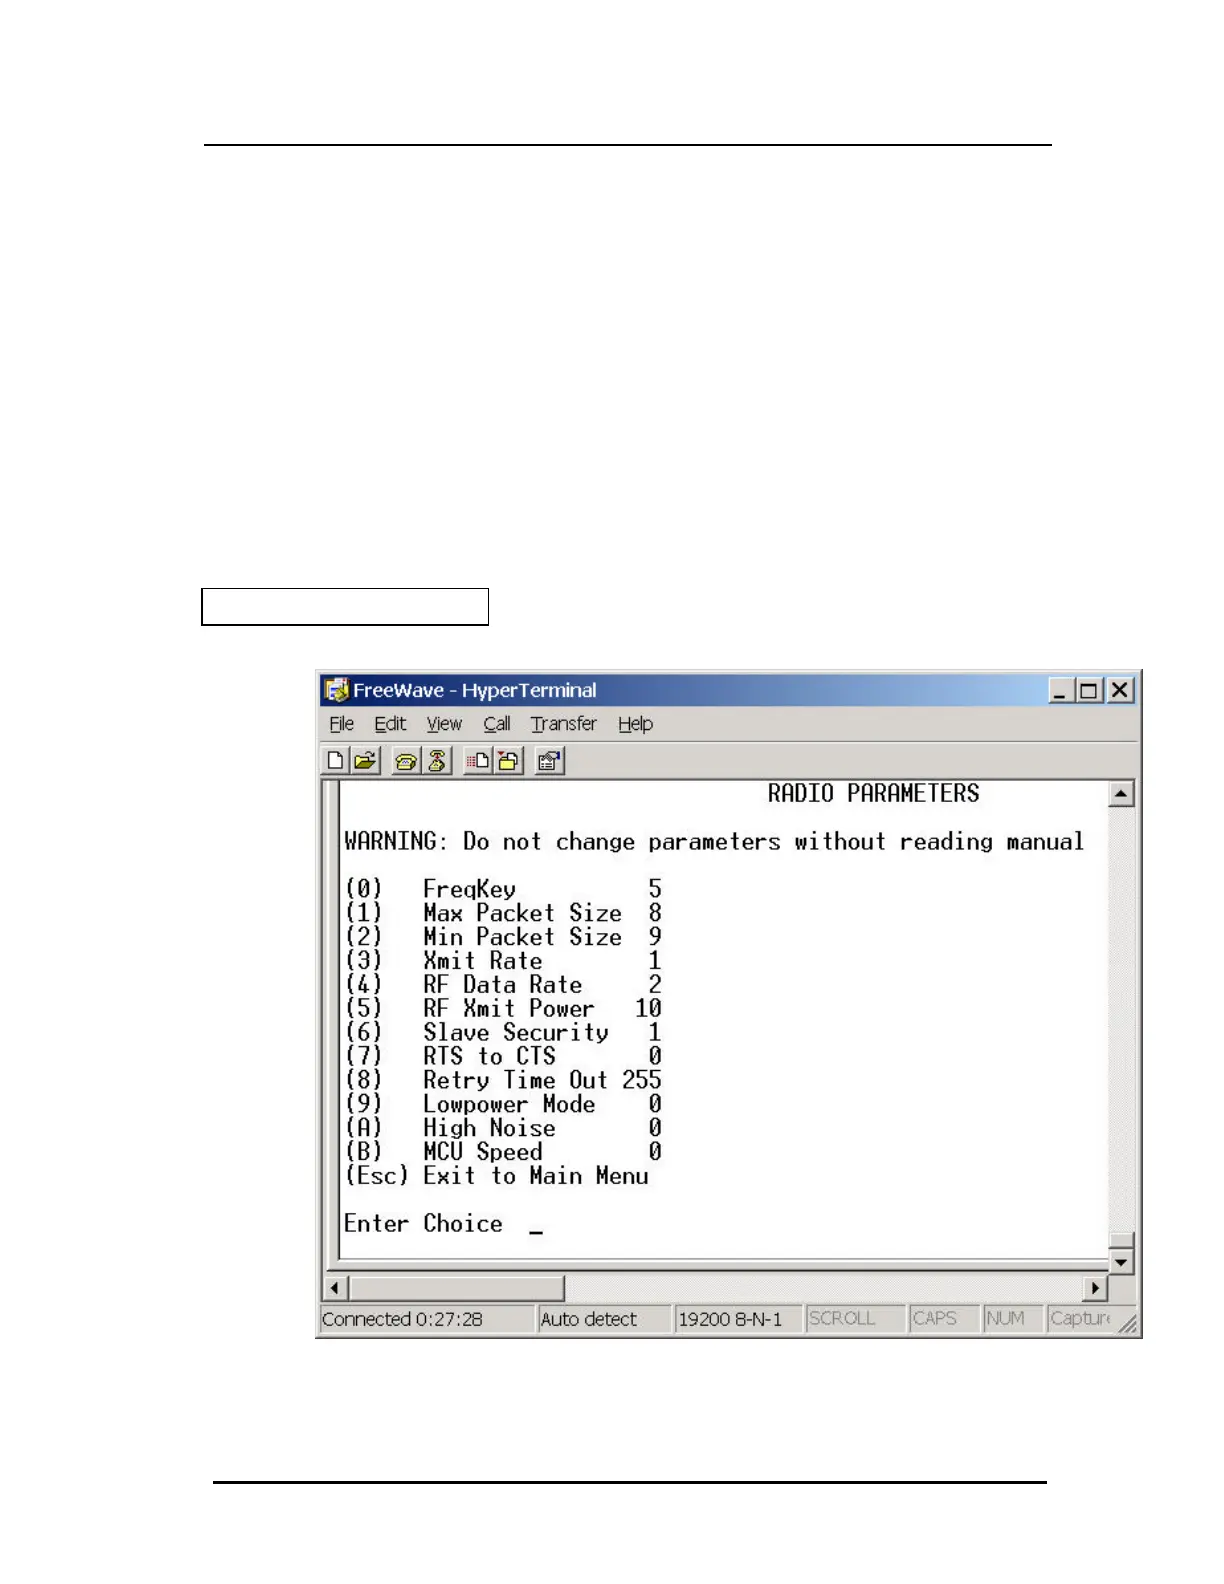The image size is (1224, 1584).
Task: Click the '(6) Slave Security' line
Action: pyautogui.click(x=503, y=1033)
